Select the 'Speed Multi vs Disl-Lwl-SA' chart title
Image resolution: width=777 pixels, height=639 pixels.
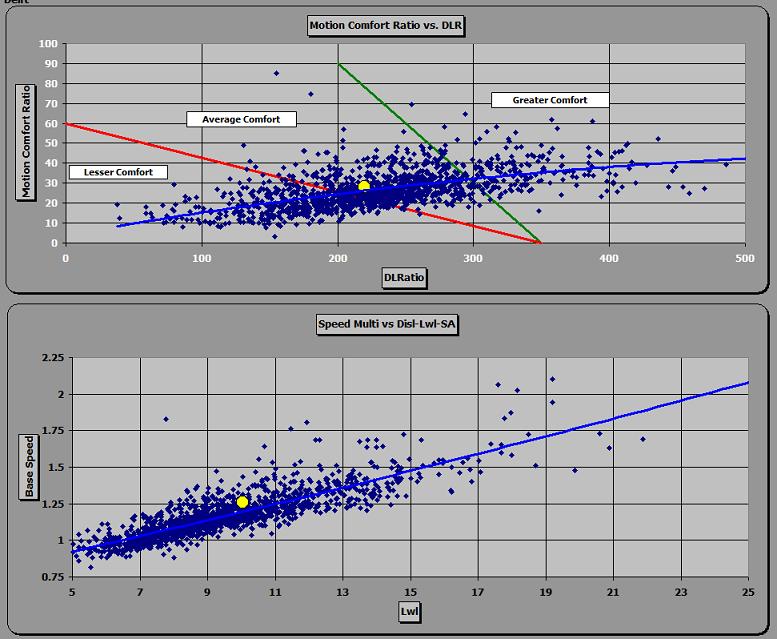click(387, 324)
